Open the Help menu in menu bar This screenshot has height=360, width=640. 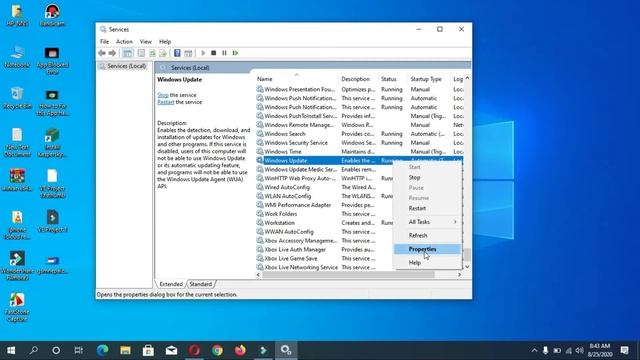(165, 42)
